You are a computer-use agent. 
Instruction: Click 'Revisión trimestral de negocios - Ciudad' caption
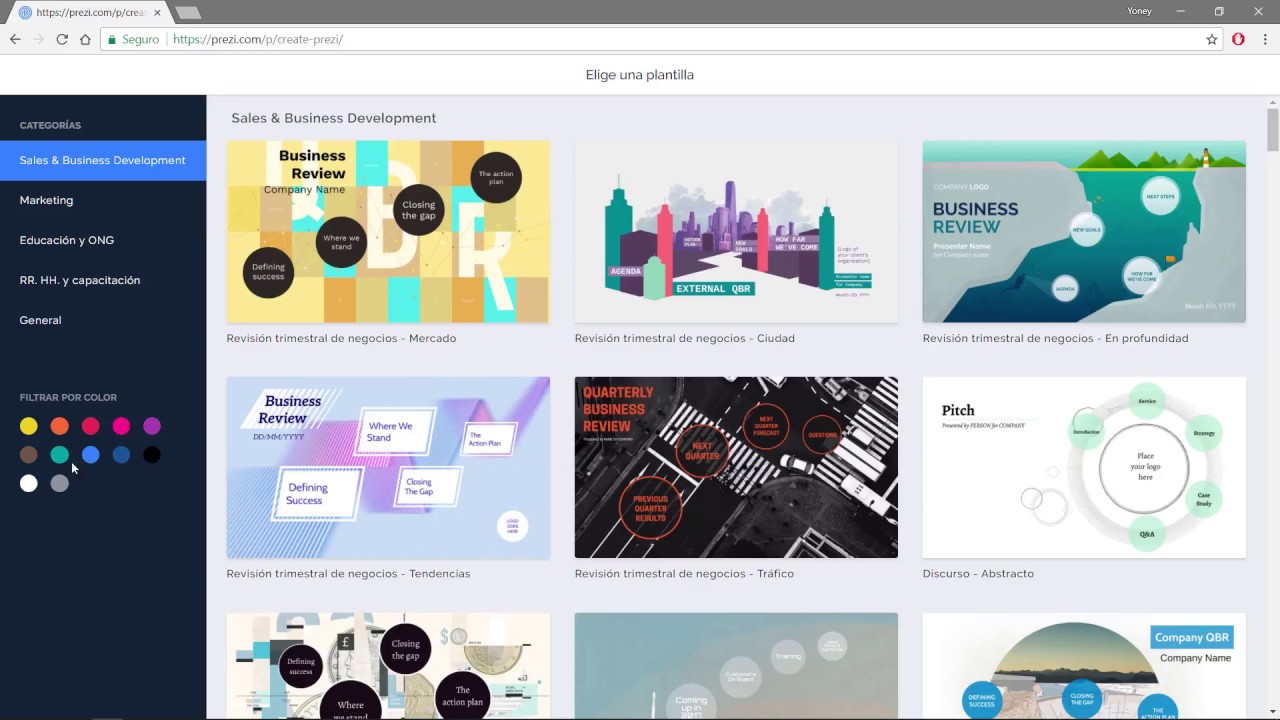[x=685, y=338]
